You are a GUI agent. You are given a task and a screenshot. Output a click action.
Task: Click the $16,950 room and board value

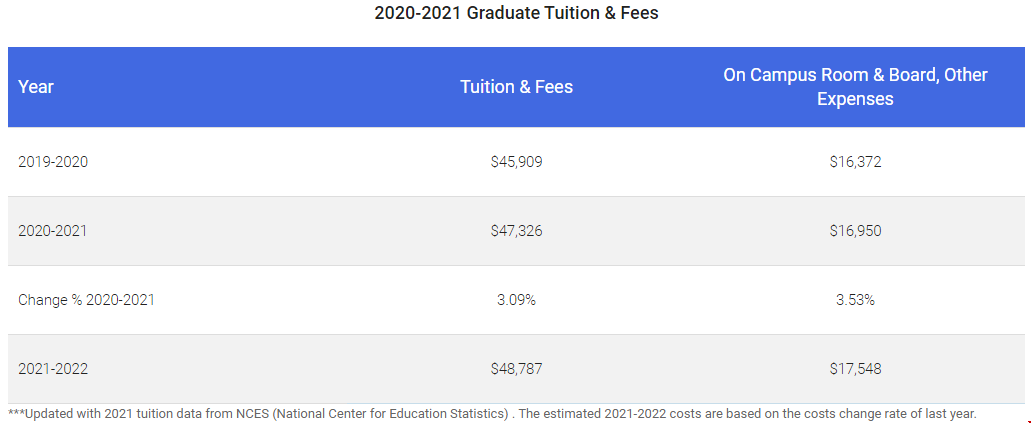[855, 231]
